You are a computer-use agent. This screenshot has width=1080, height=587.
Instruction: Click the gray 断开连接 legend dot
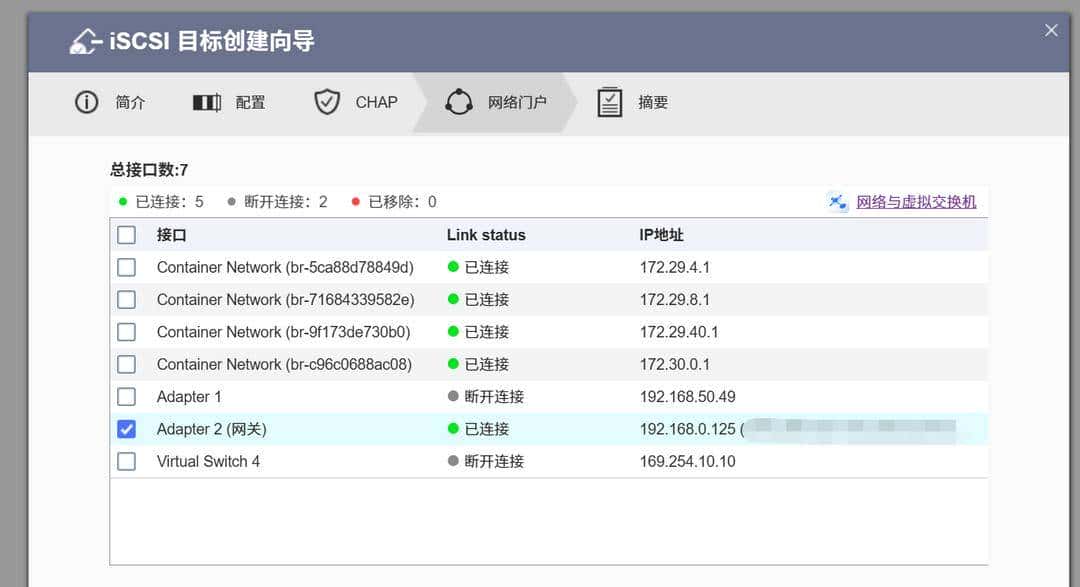[x=230, y=200]
